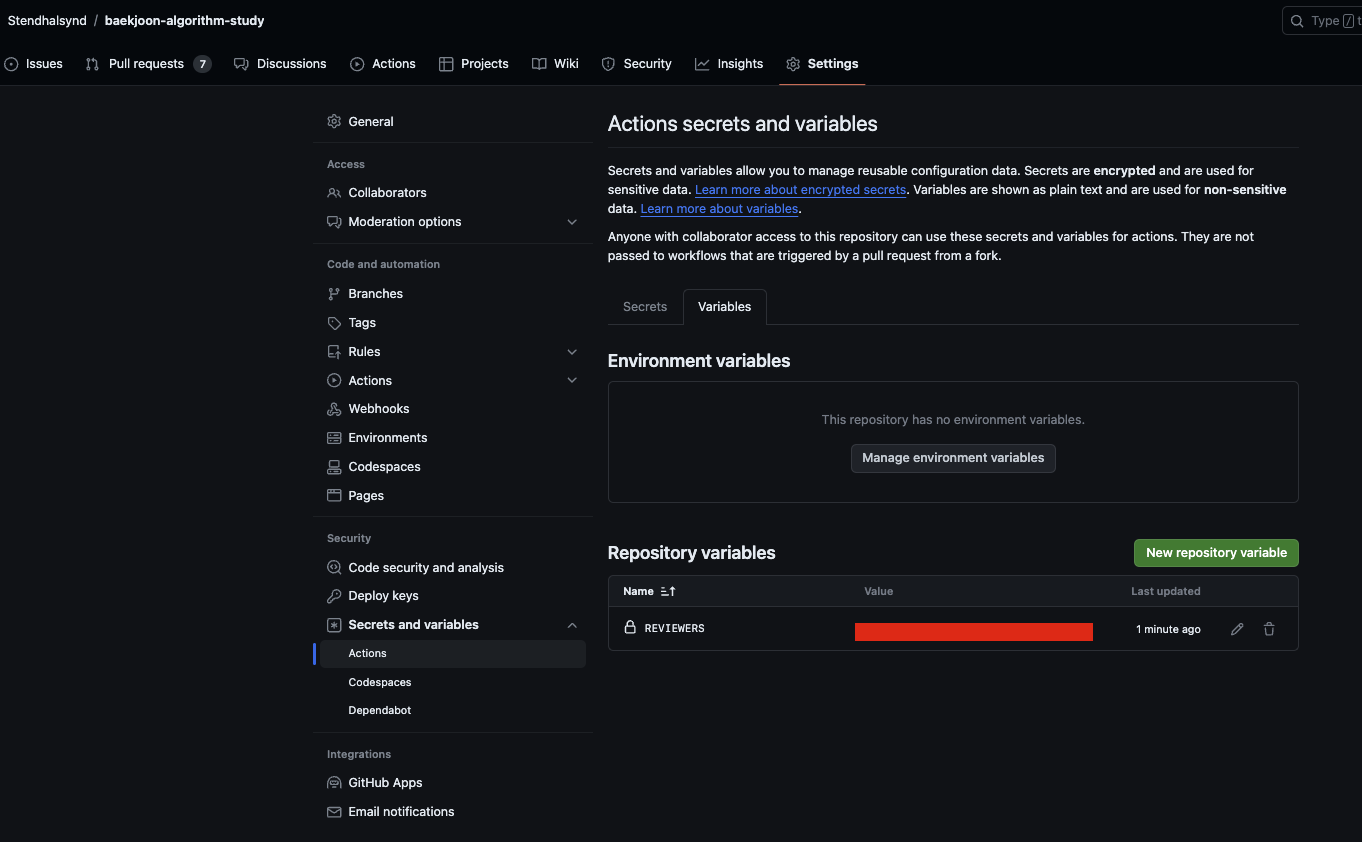The width and height of the screenshot is (1362, 842).
Task: Open baekjoon-algorithm-study repository link
Action: pos(184,20)
